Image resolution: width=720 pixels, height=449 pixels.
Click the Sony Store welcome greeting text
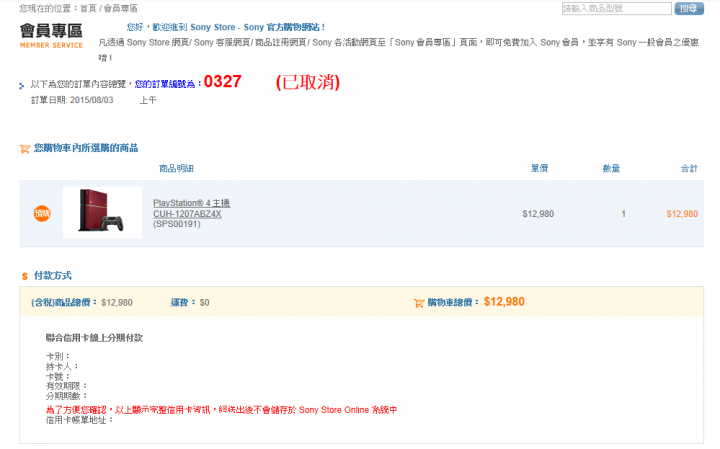[225, 28]
